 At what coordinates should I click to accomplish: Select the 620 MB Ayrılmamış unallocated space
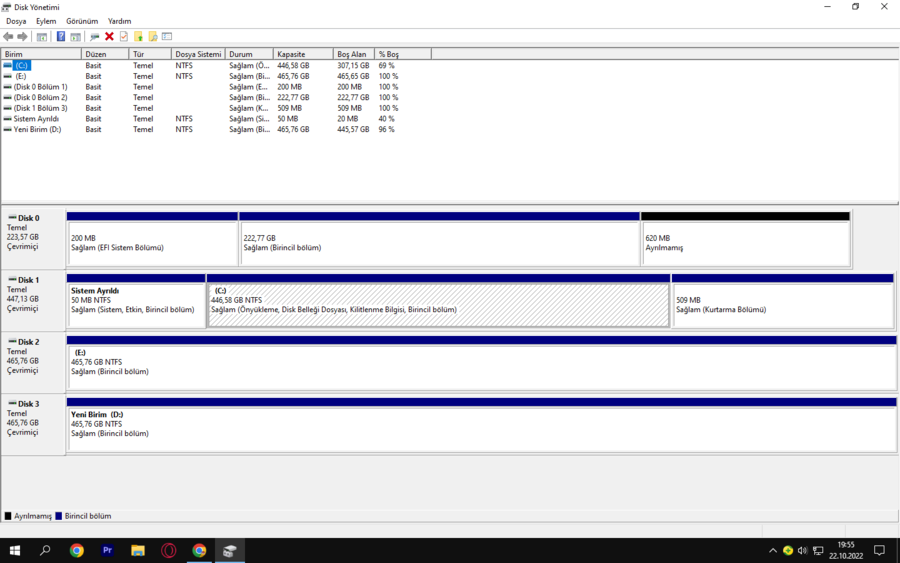pyautogui.click(x=745, y=239)
